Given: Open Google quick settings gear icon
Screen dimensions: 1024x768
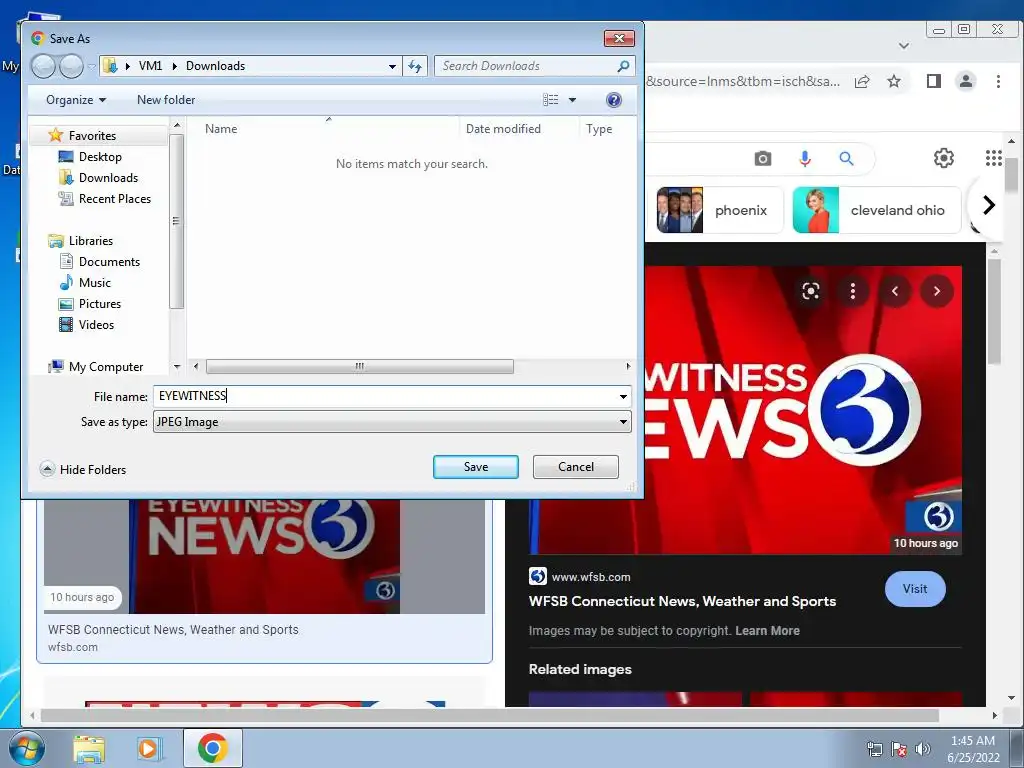Looking at the screenshot, I should [x=944, y=158].
